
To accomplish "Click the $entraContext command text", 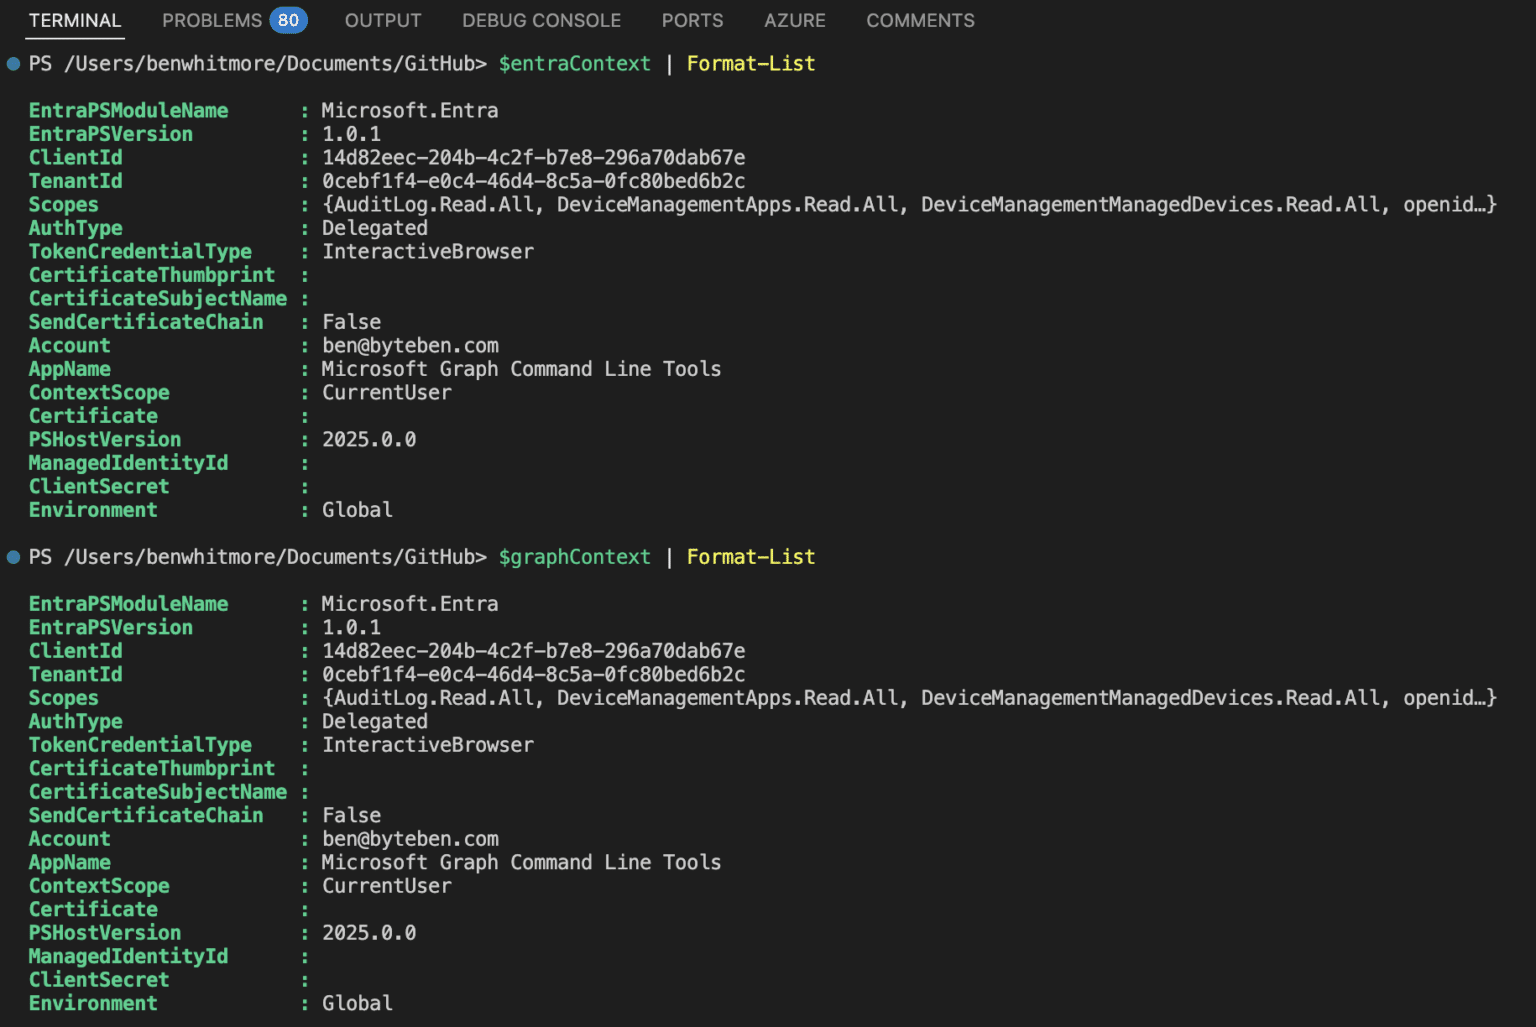I will (x=575, y=63).
